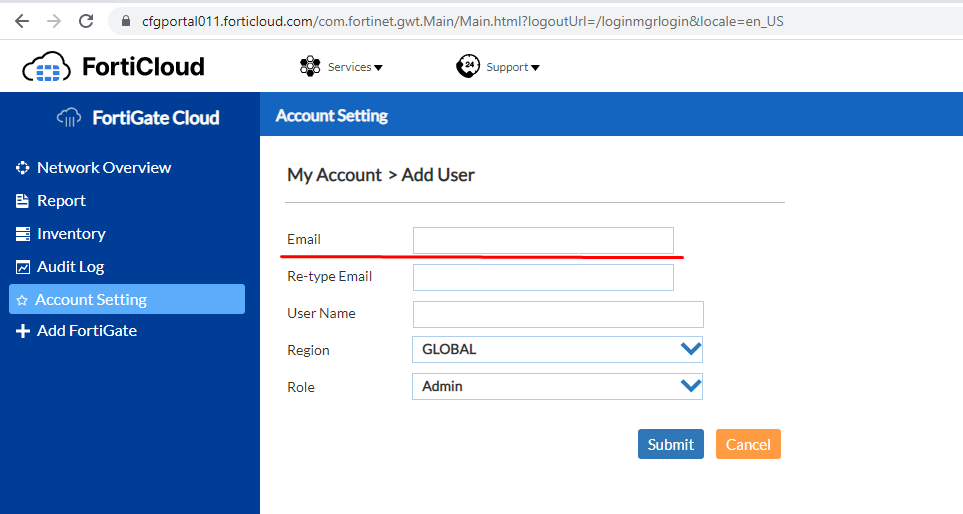
Task: Click the FortiGate Cloud sidebar title
Action: point(155,117)
